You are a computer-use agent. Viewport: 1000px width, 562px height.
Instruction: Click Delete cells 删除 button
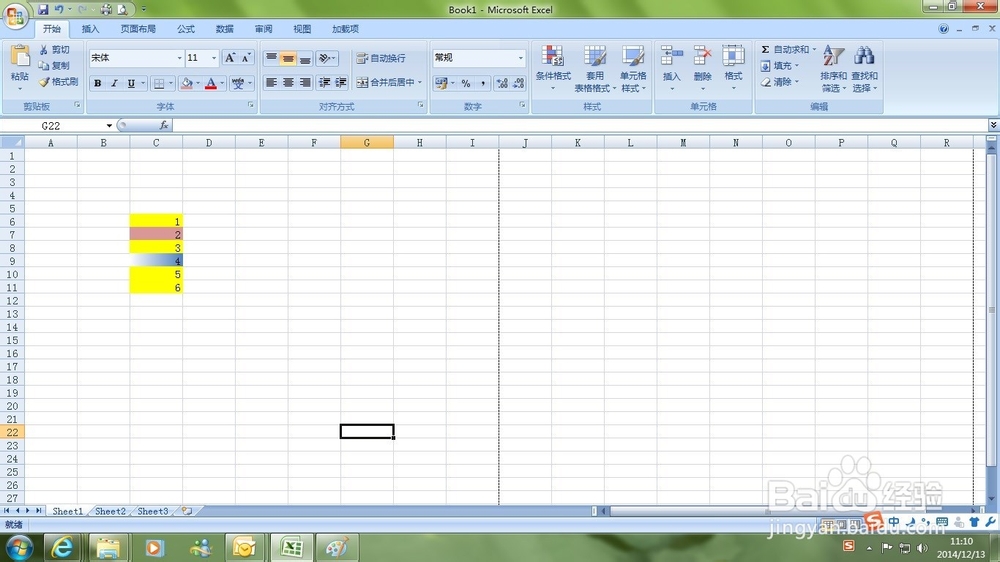click(x=702, y=68)
